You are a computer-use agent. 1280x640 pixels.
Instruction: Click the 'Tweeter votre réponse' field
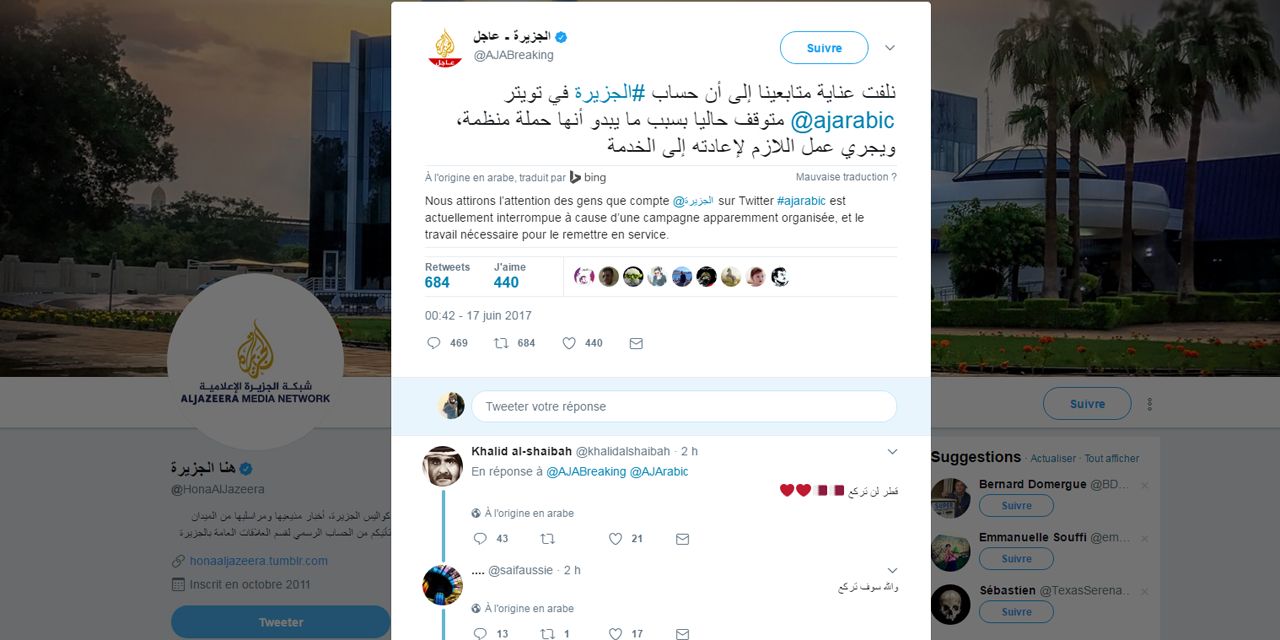pos(684,406)
